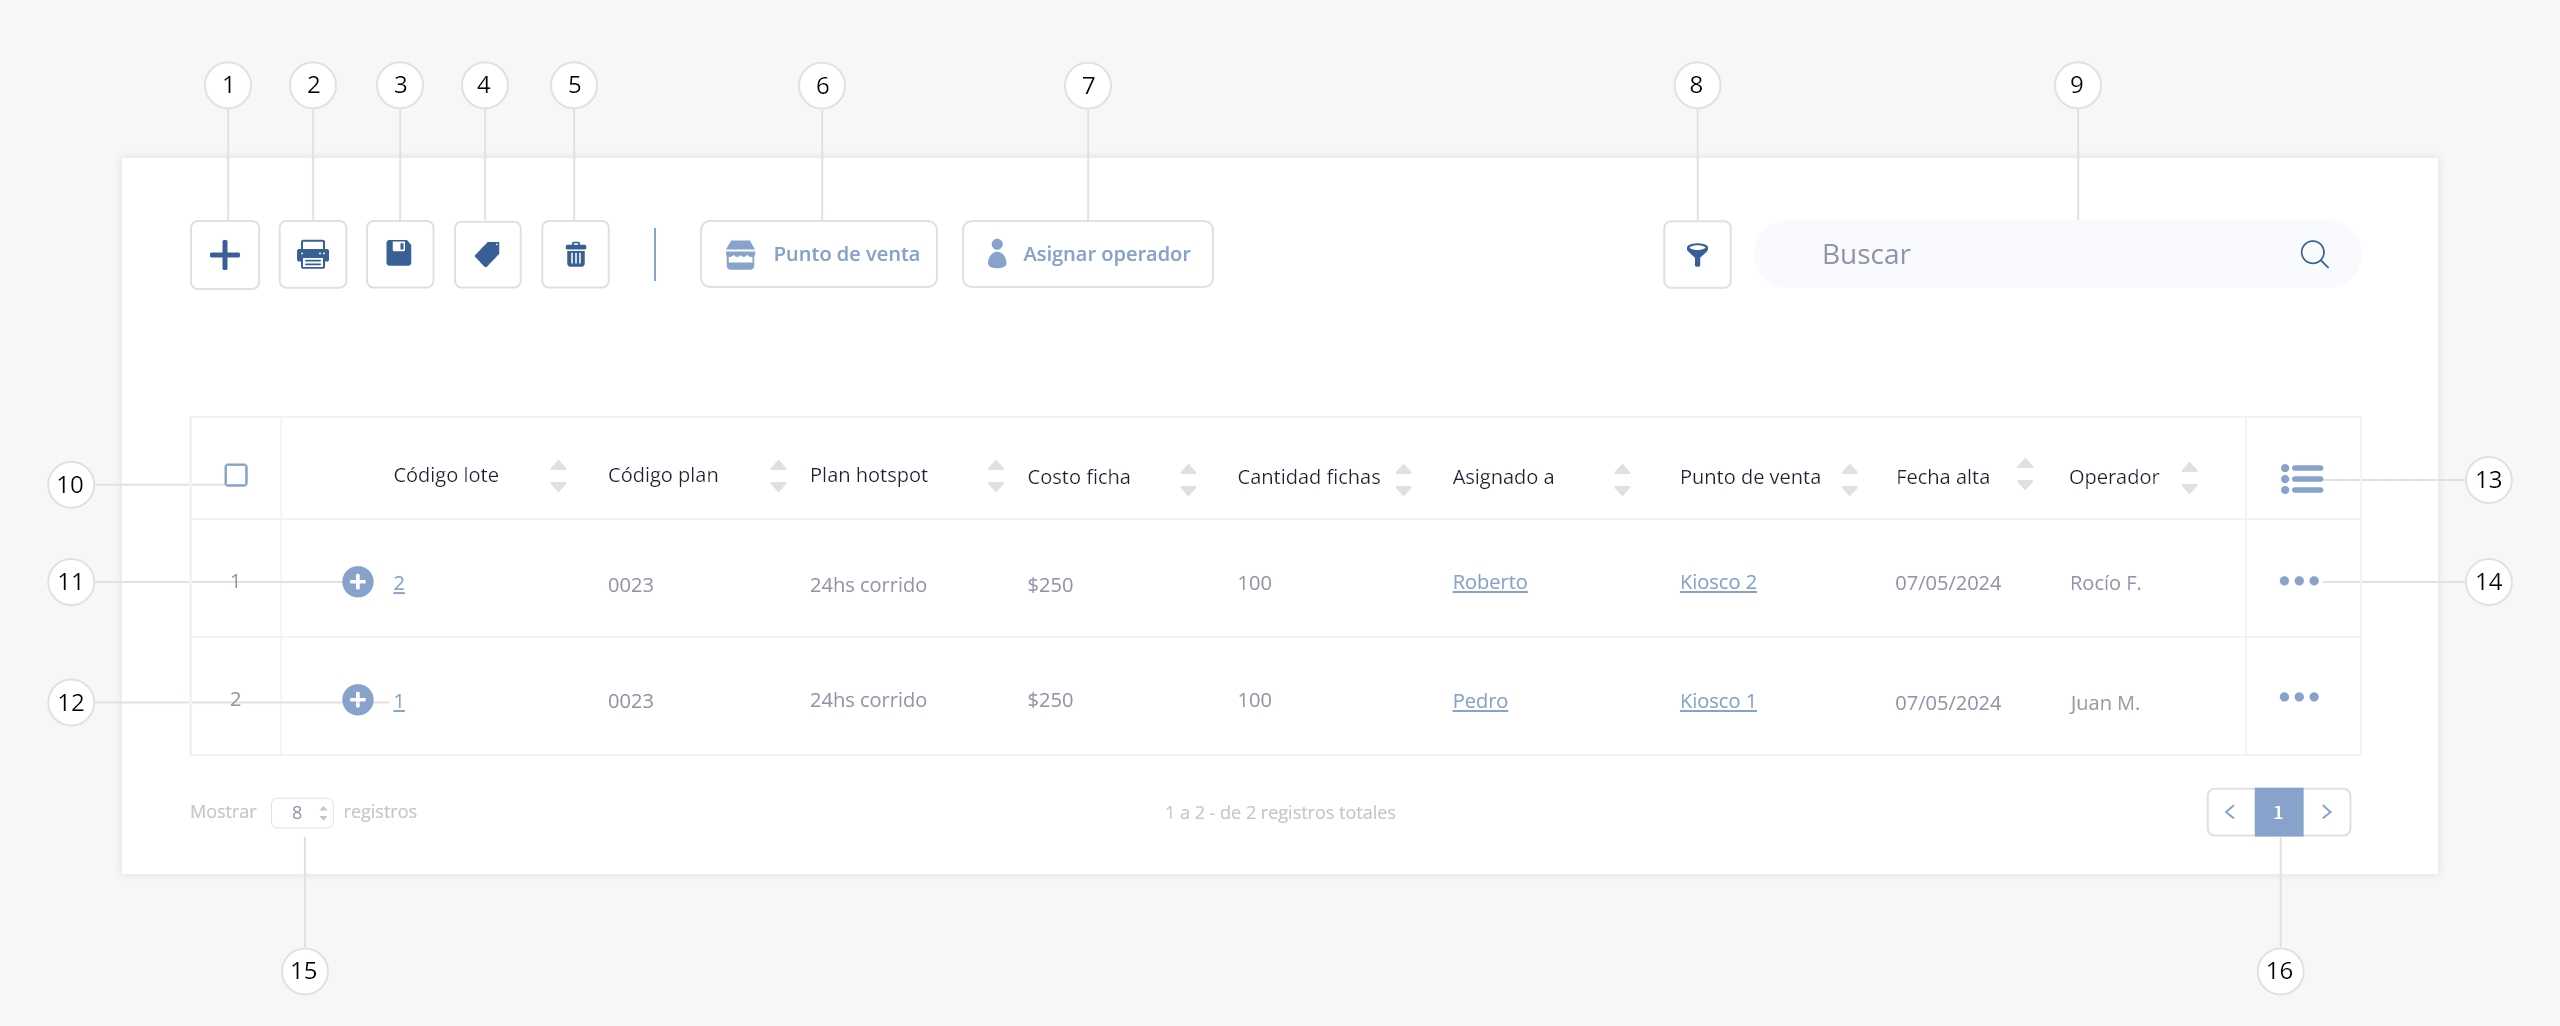Viewport: 2560px width, 1026px height.
Task: Click the plus icon to add new batch
Action: [225, 255]
